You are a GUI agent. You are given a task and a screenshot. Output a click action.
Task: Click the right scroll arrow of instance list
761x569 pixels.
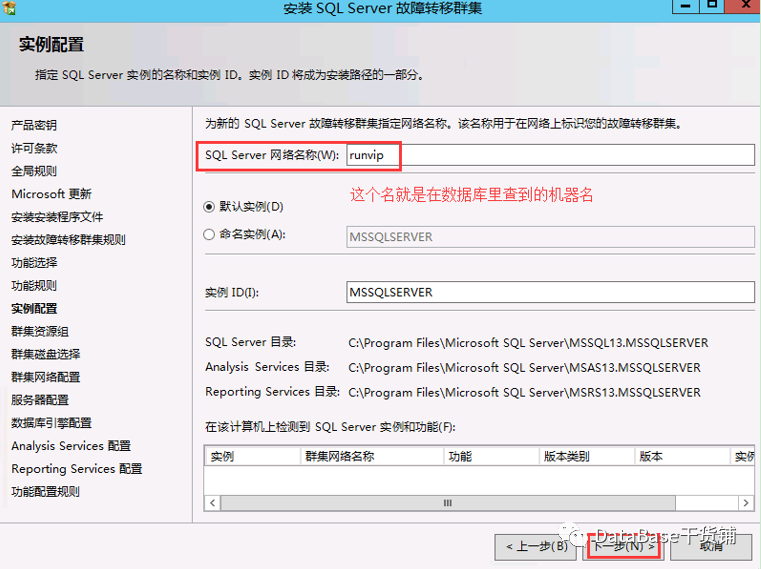click(746, 503)
